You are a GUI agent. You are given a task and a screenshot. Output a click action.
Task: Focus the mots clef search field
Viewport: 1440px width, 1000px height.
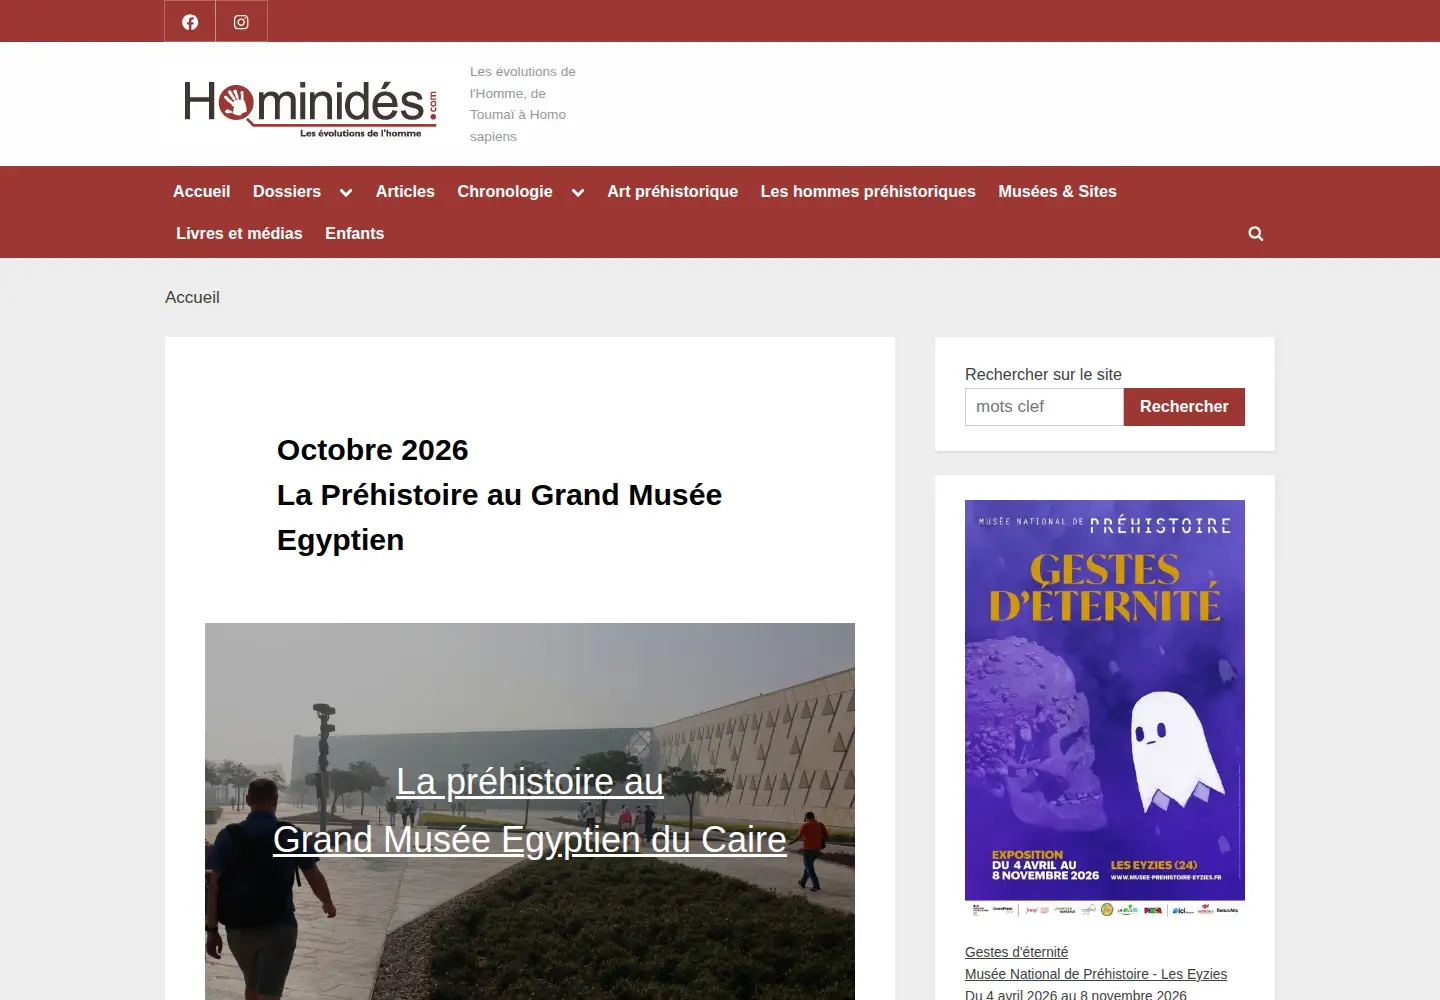tap(1044, 407)
